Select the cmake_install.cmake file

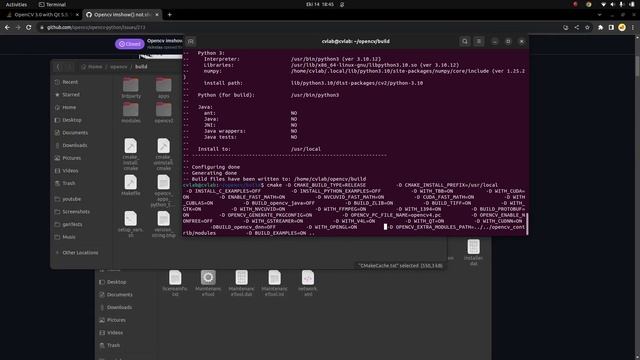pyautogui.click(x=131, y=154)
